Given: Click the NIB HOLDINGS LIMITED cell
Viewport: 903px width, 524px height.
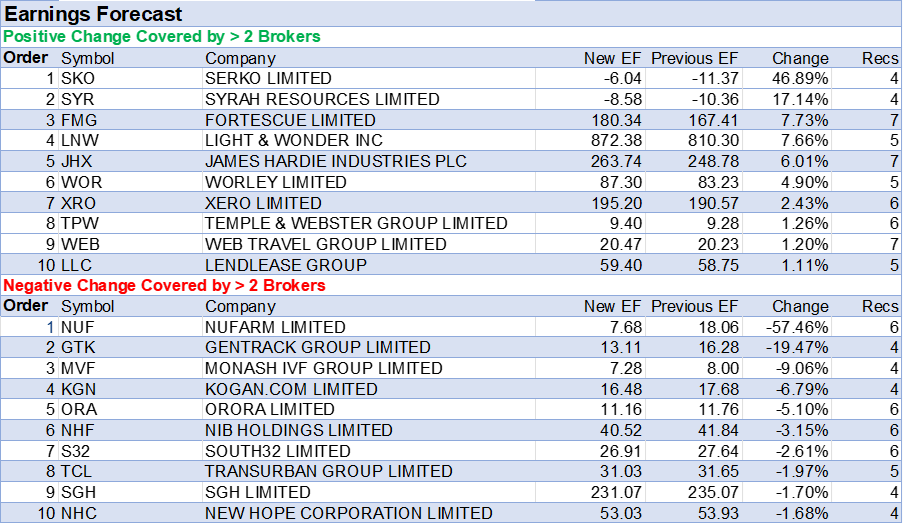Looking at the screenshot, I should pyautogui.click(x=299, y=430).
